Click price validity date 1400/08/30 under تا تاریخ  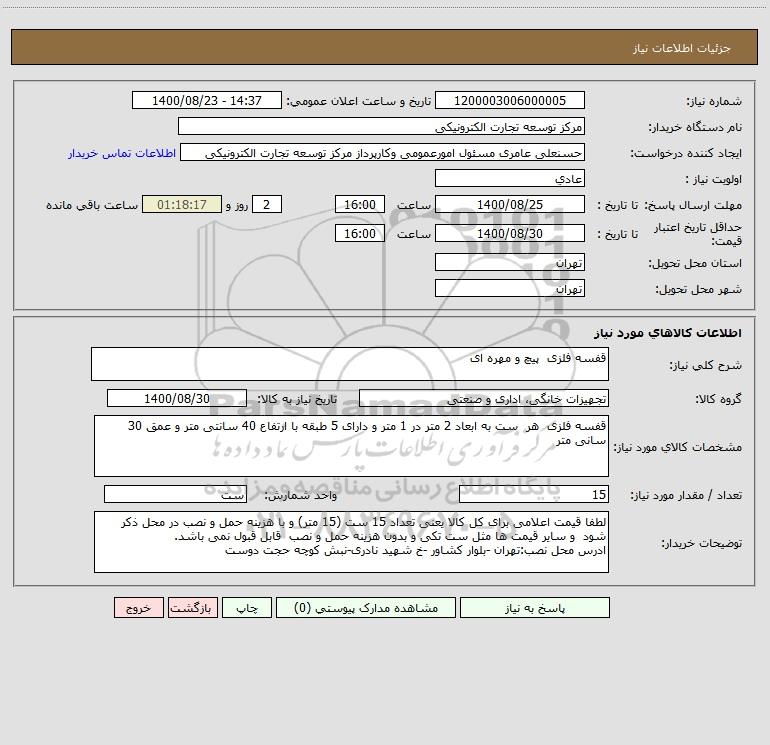click(510, 233)
